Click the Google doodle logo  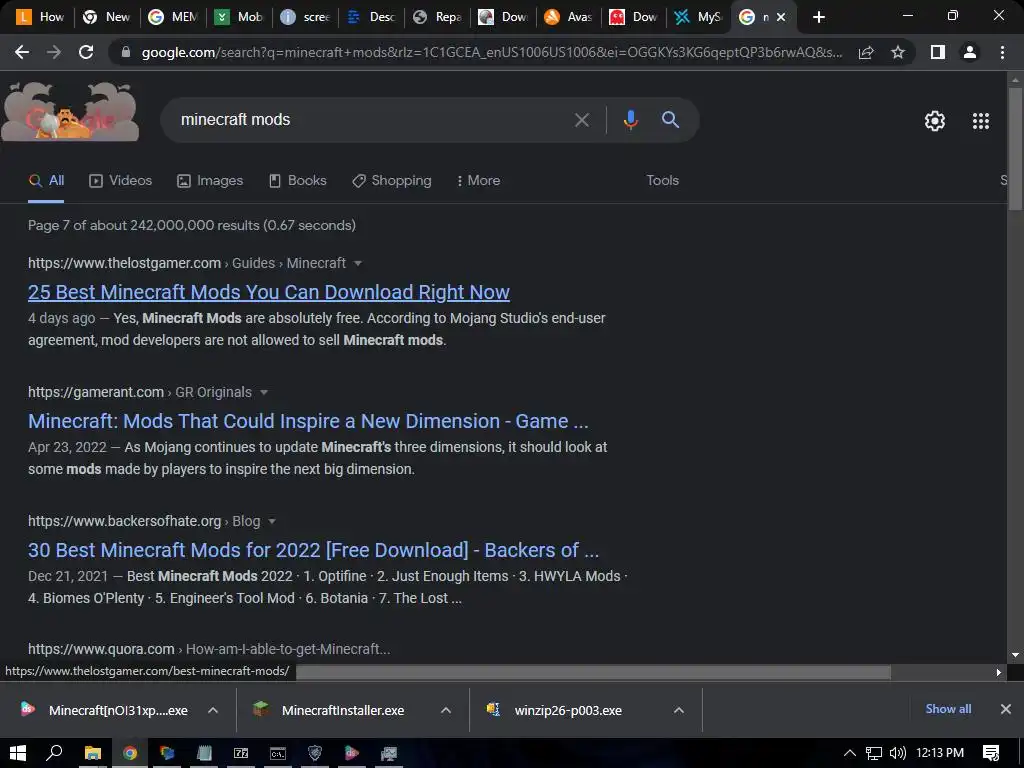[x=70, y=112]
